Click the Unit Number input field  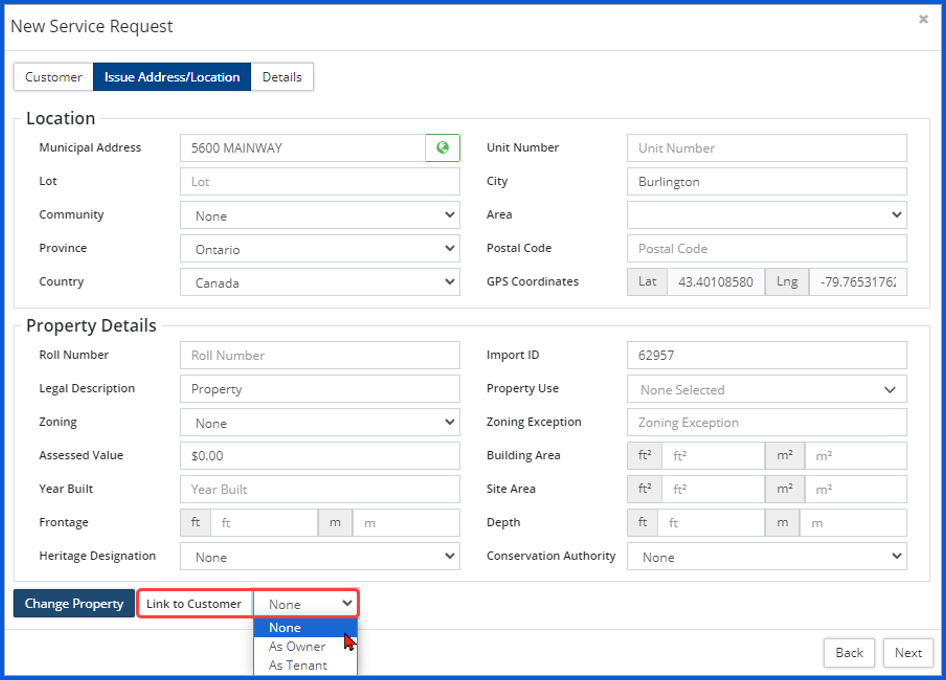pos(766,148)
